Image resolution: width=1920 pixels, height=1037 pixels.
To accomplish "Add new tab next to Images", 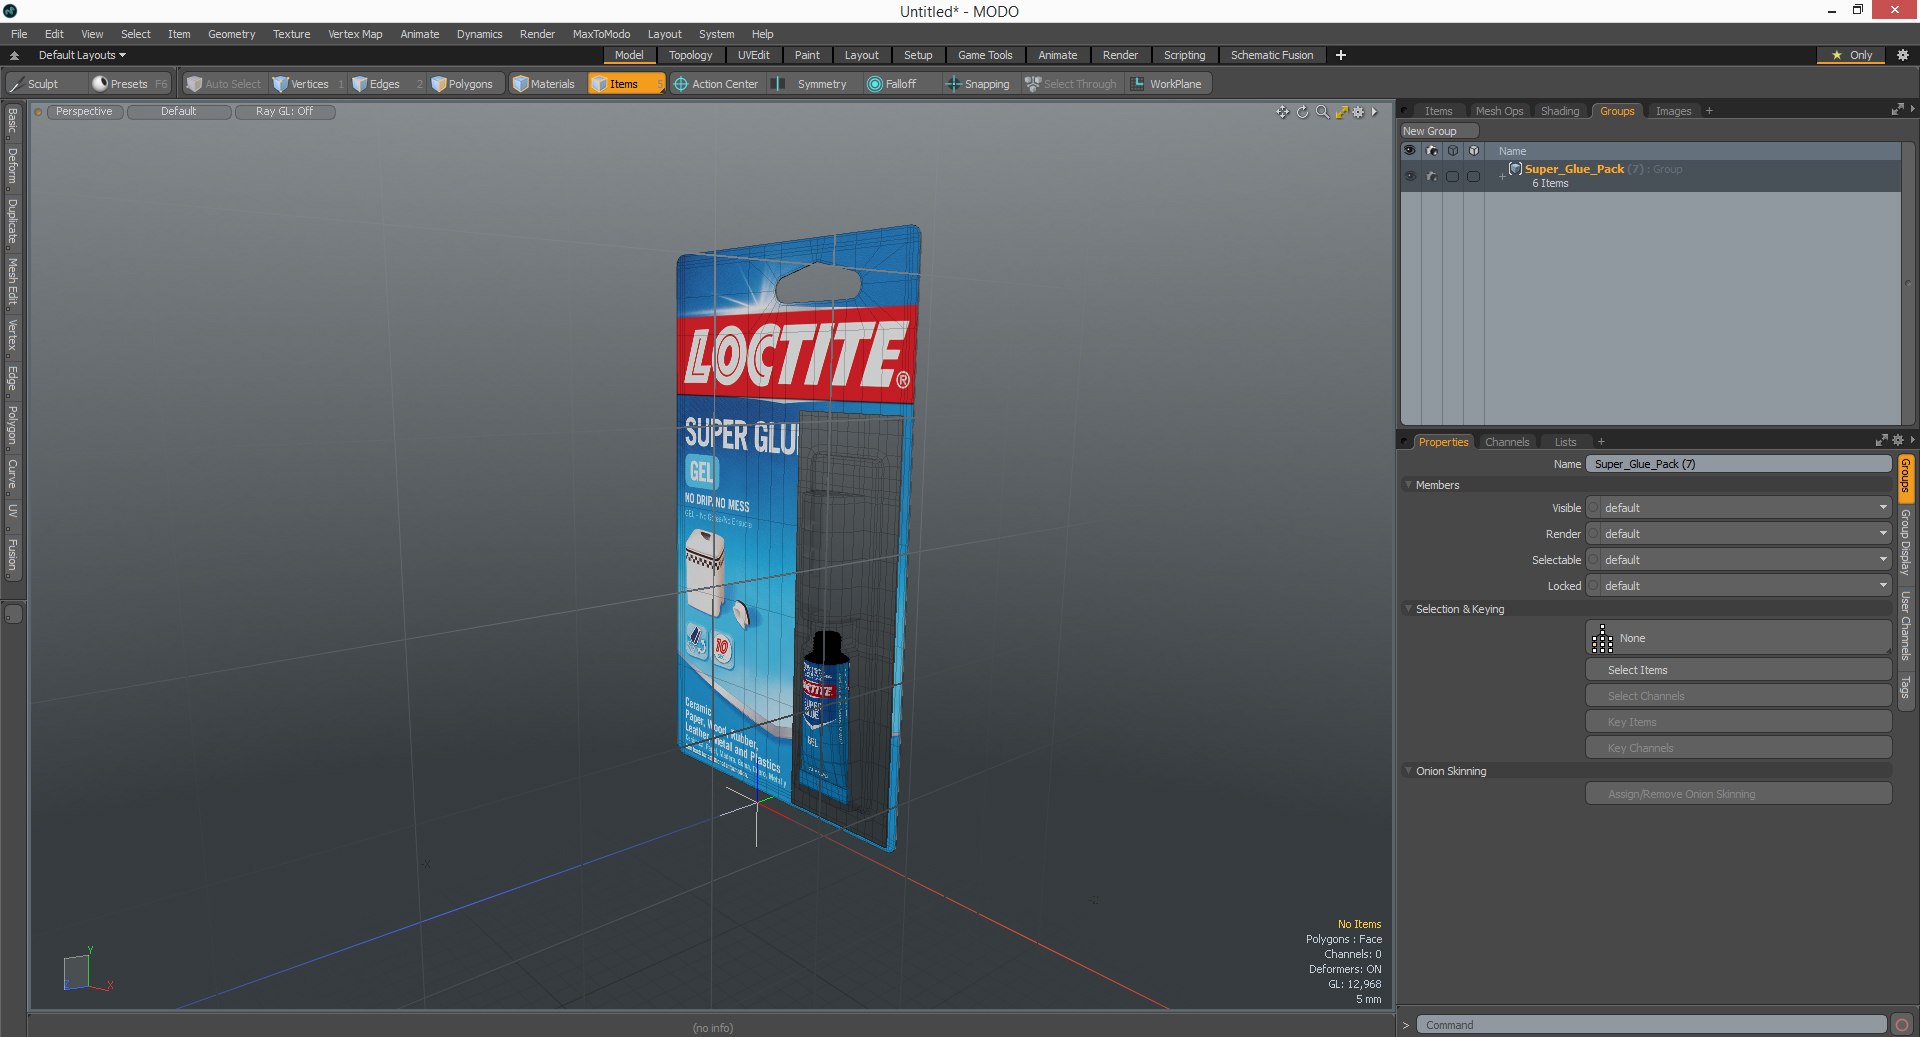I will (x=1709, y=111).
